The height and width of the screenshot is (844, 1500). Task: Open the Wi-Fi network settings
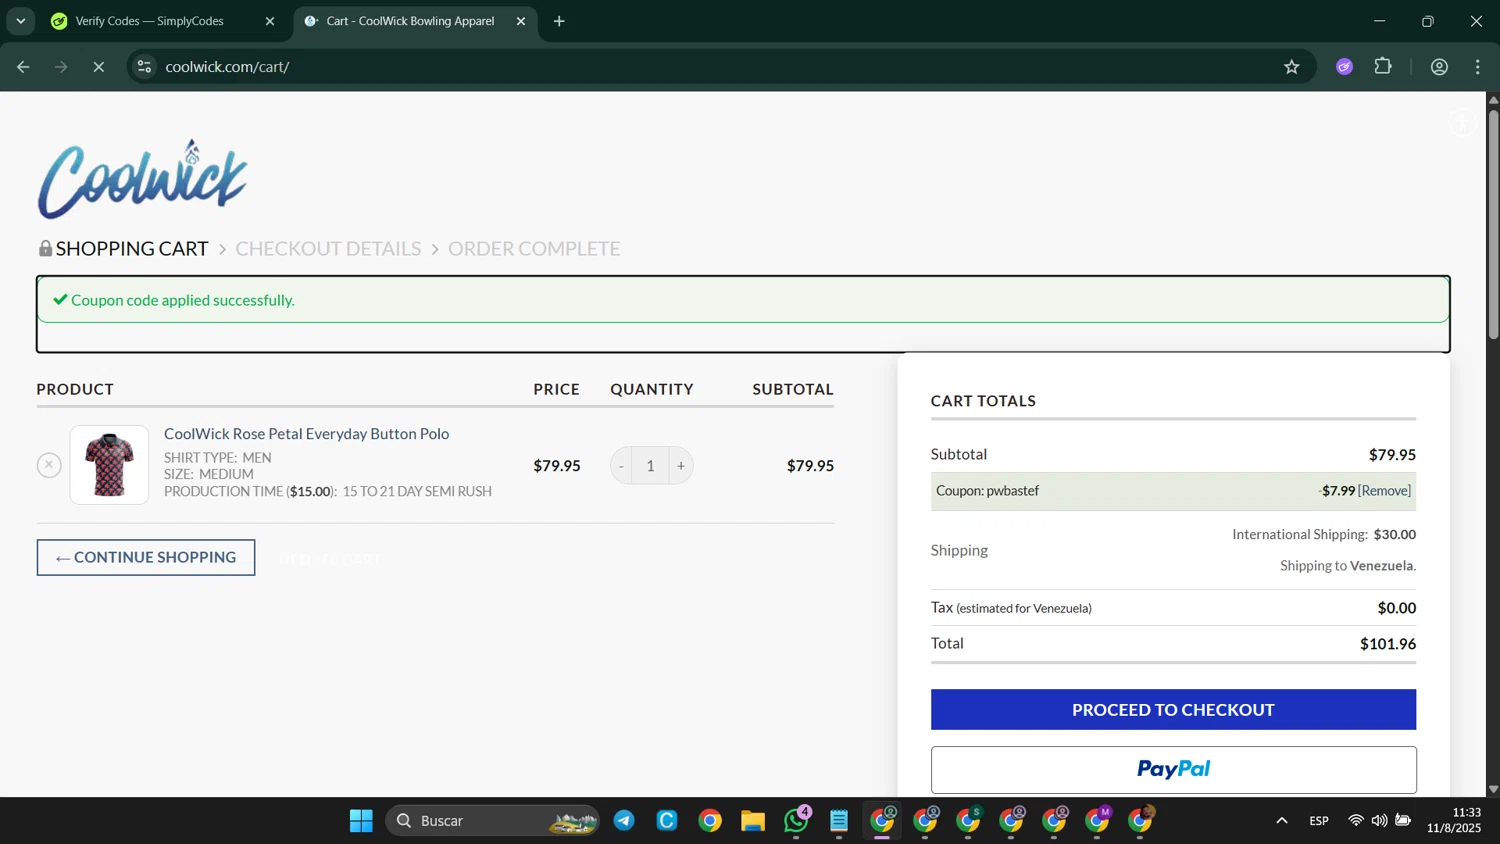[1356, 821]
